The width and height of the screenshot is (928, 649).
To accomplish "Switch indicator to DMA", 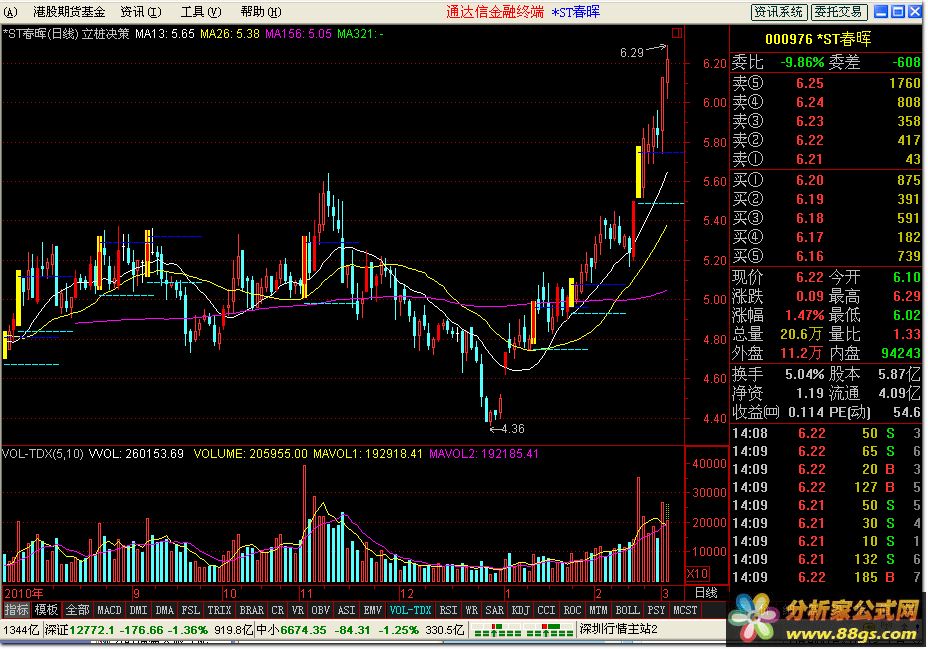I will click(164, 610).
